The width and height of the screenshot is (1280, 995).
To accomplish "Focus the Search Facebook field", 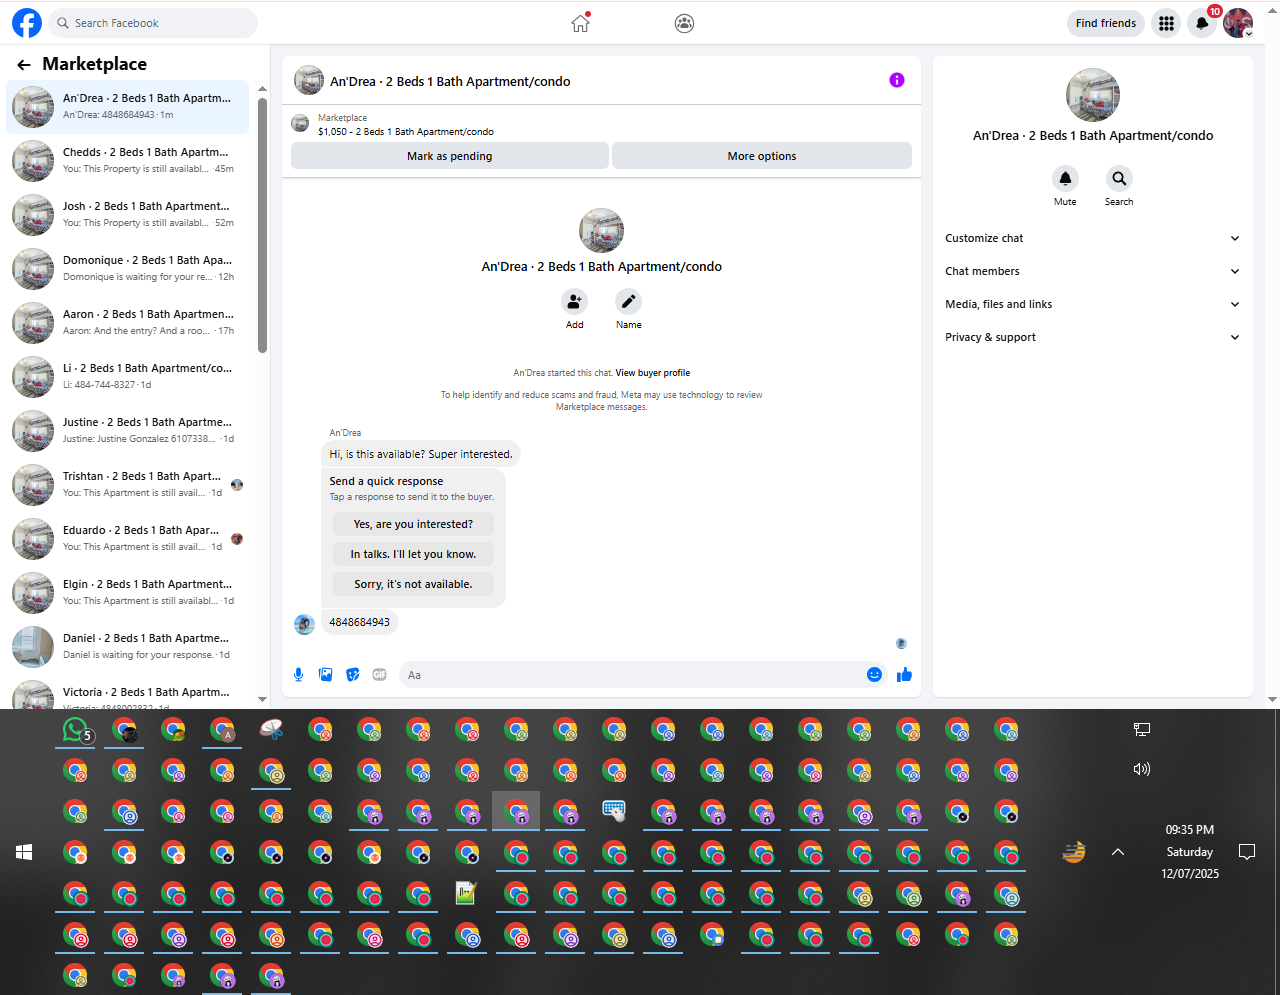I will pyautogui.click(x=153, y=23).
